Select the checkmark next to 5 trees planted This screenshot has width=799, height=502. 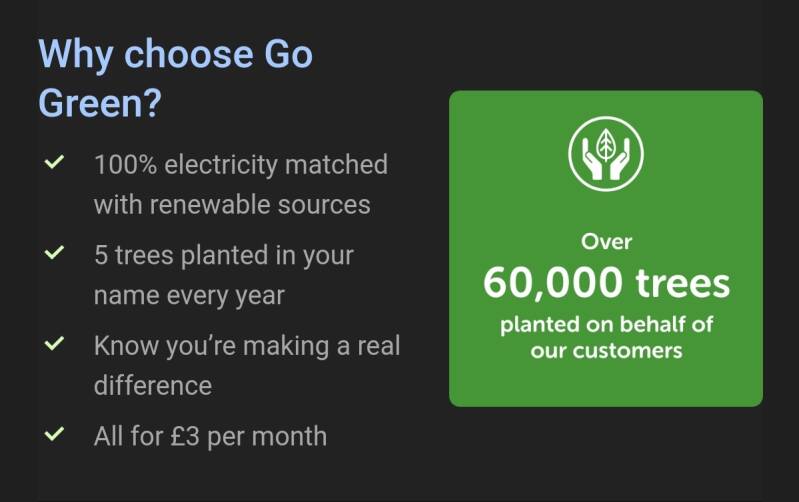click(53, 253)
